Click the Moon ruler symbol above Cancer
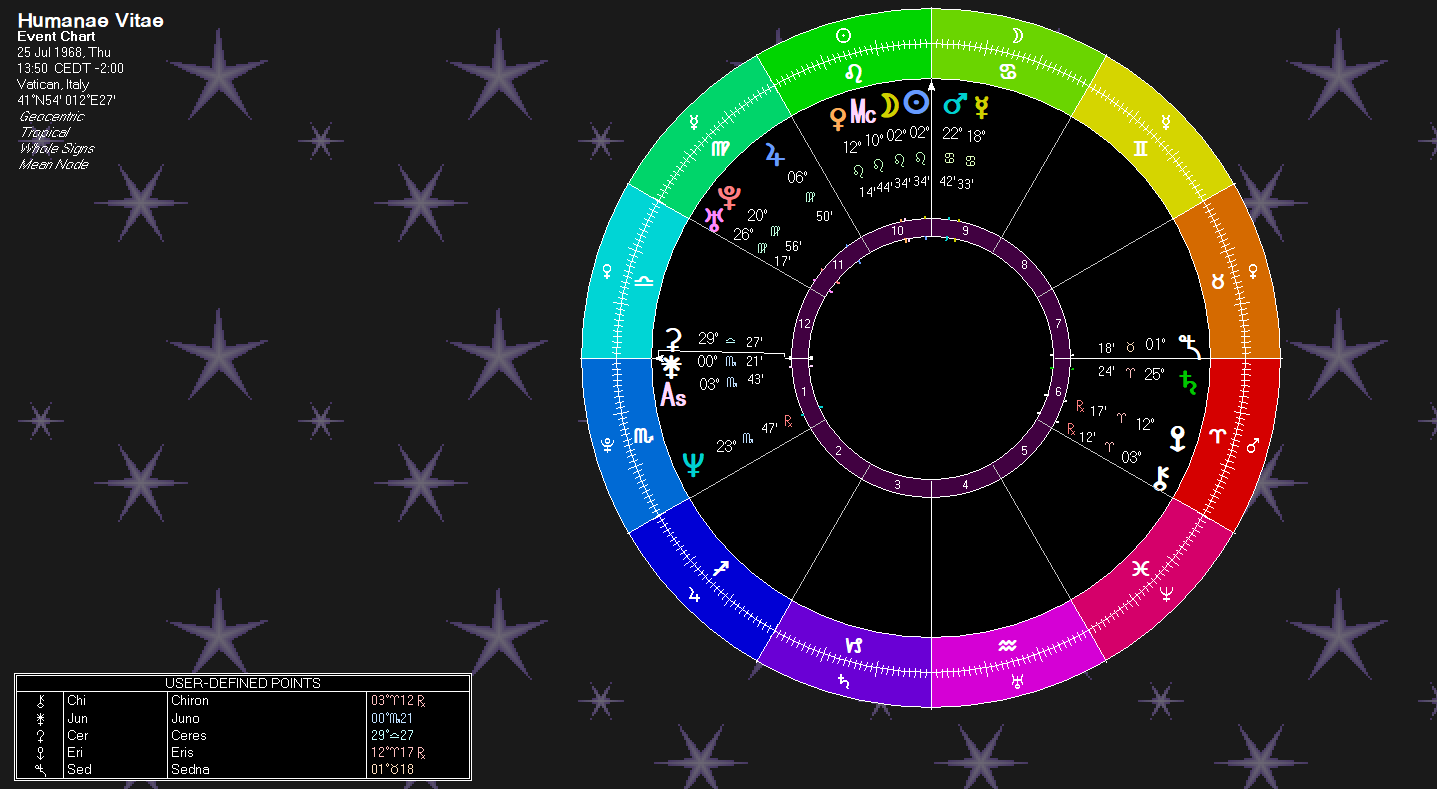 1018,34
